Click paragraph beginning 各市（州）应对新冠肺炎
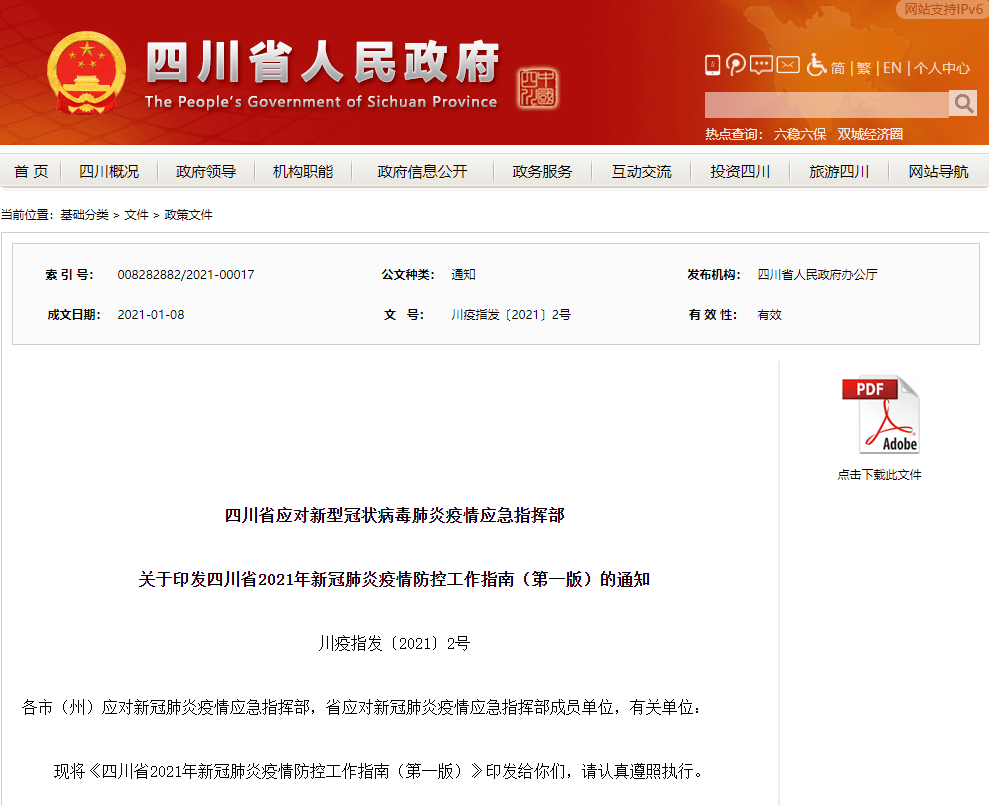This screenshot has width=989, height=806. [361, 708]
